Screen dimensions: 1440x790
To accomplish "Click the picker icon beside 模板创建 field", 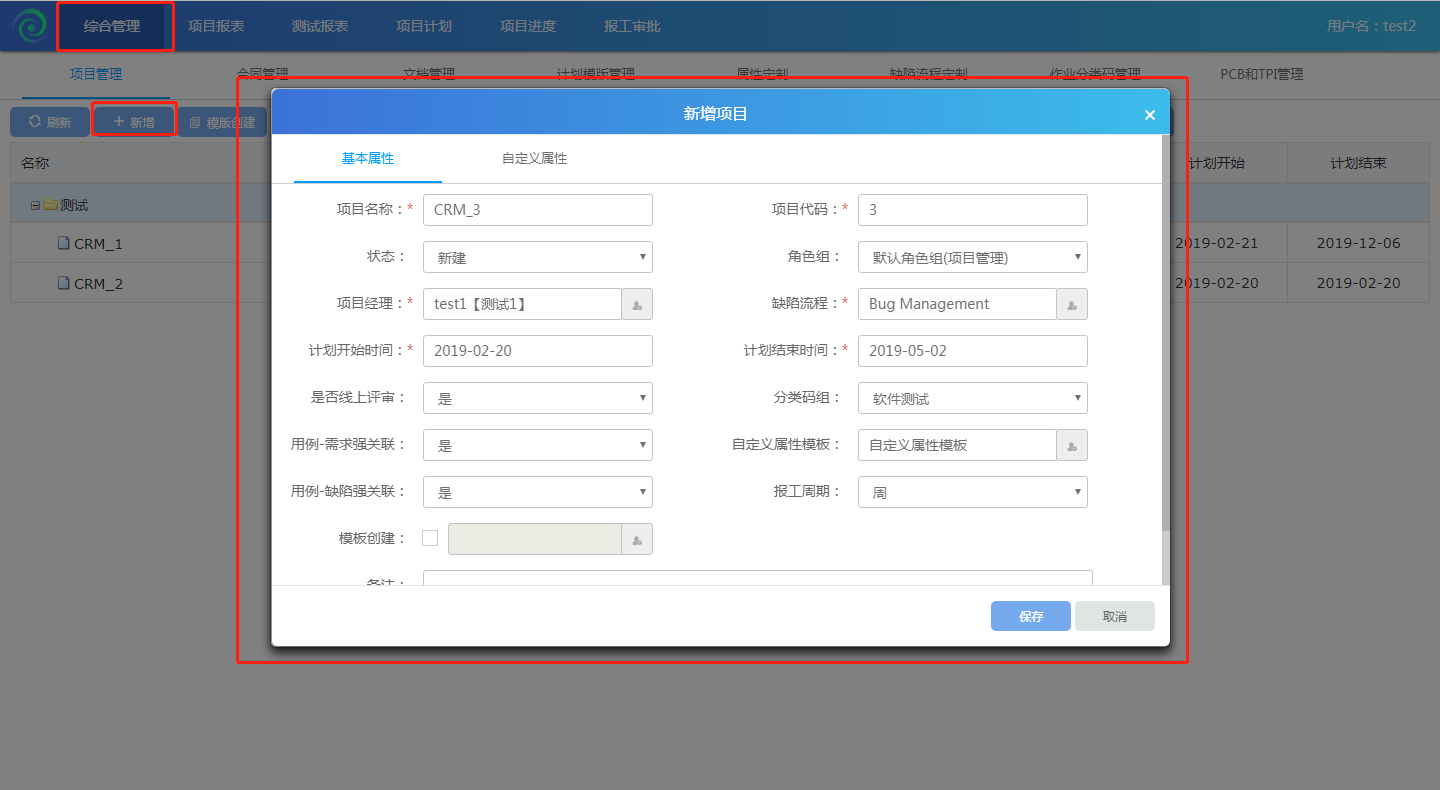I will tap(637, 539).
